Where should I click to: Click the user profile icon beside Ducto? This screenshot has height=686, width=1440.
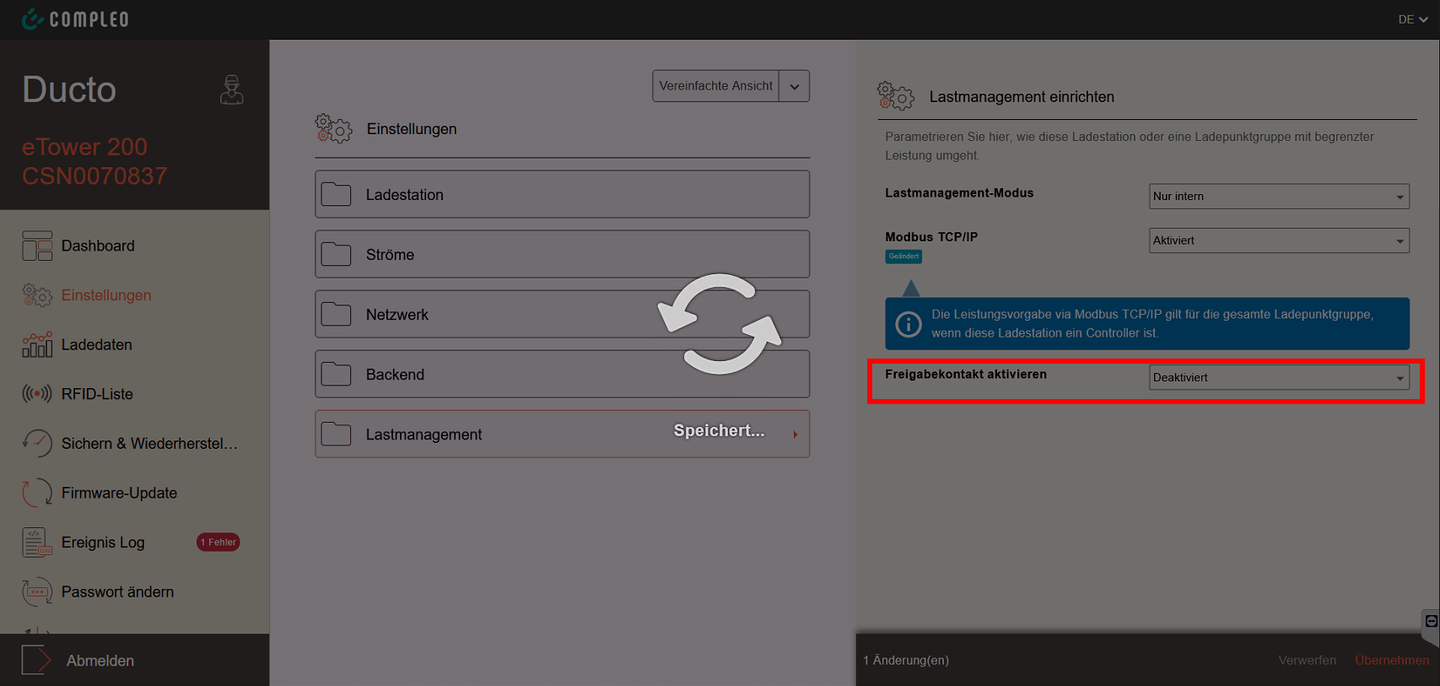[x=231, y=90]
